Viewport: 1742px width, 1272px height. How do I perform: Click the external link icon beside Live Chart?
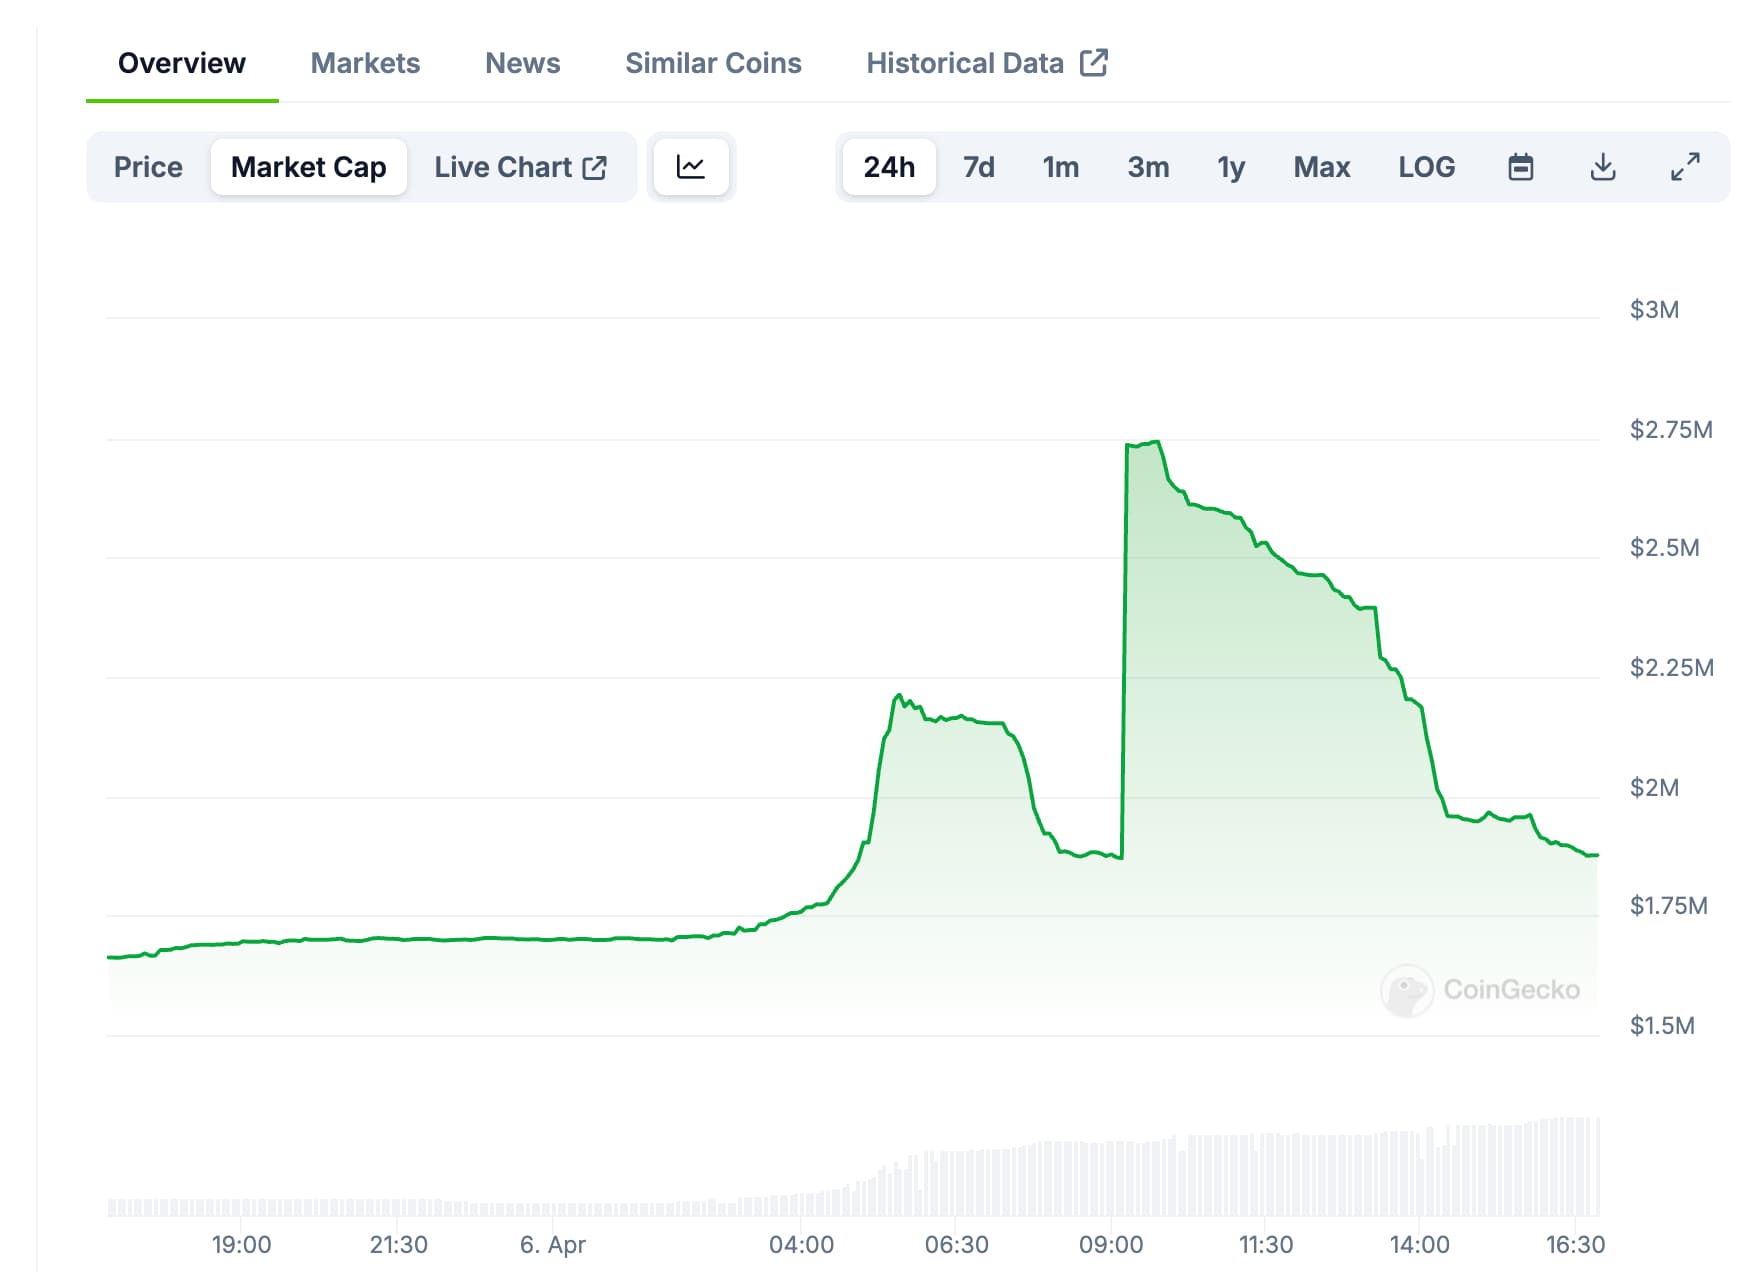595,167
